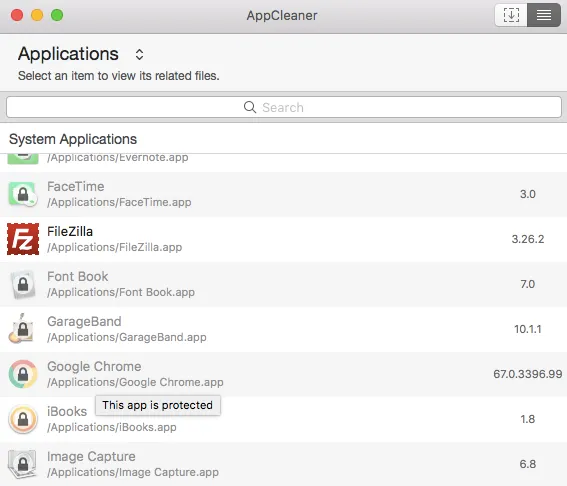567x486 pixels.
Task: Click the iBooks locked icon
Action: (x=23, y=419)
